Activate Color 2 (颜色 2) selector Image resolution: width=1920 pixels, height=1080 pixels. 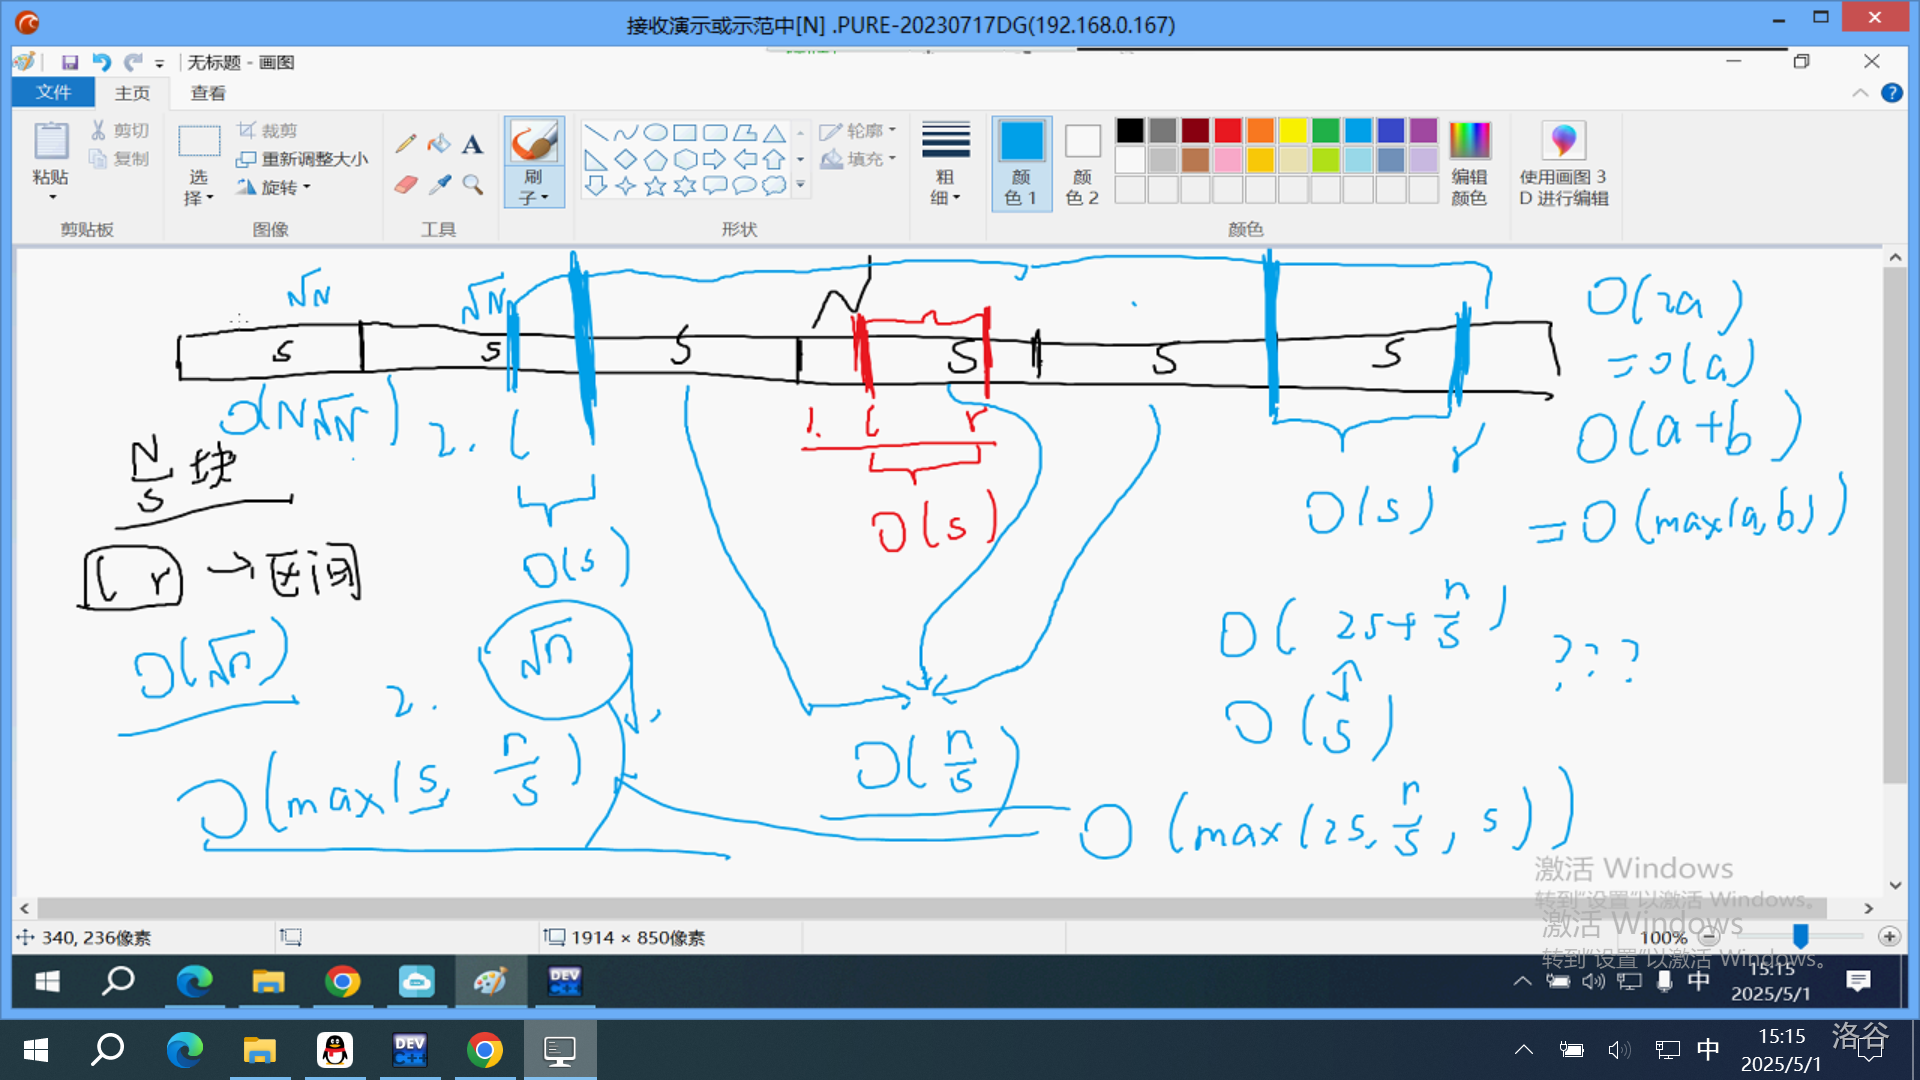pos(1082,164)
